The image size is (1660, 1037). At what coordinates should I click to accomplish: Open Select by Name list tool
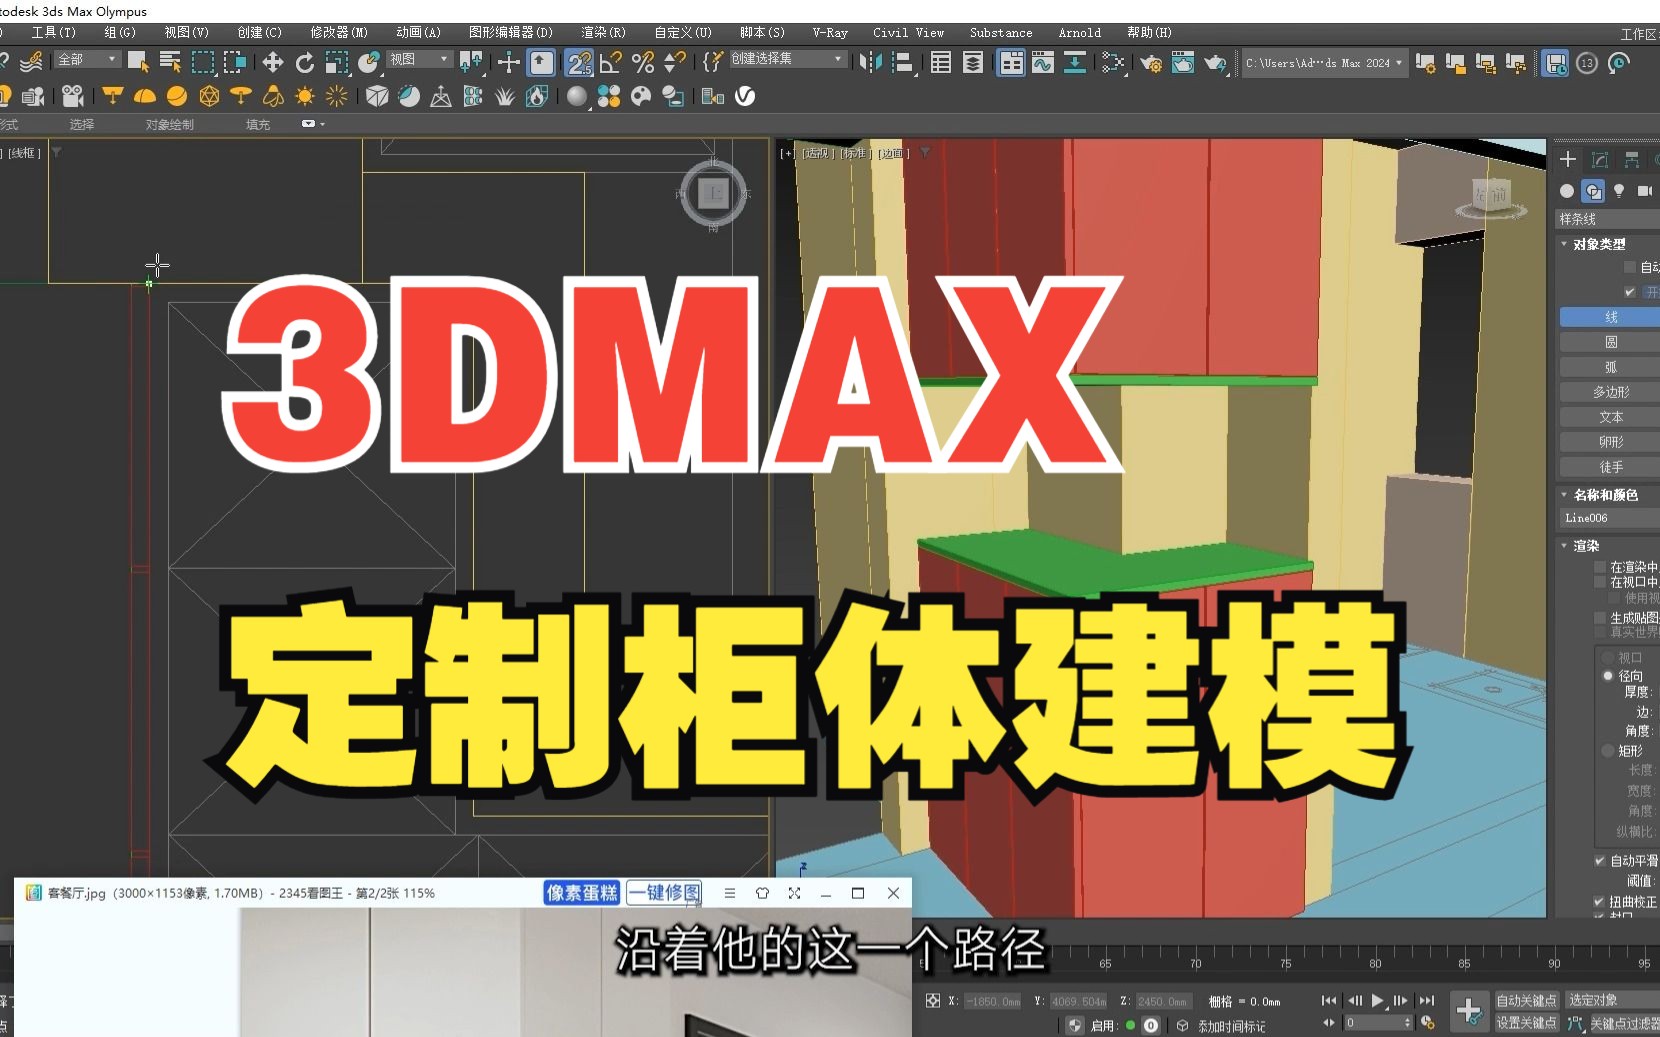coord(170,62)
